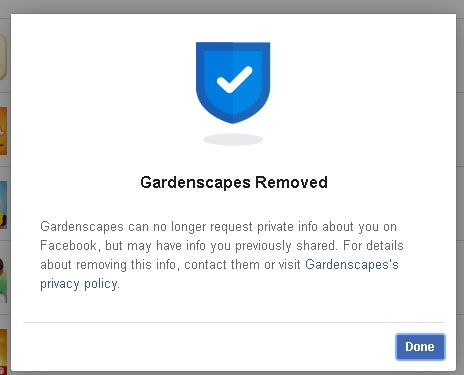Viewport: 464px width, 375px height.
Task: Click the beige app thumbnail behind the dialog's top-left
Action: point(3,57)
